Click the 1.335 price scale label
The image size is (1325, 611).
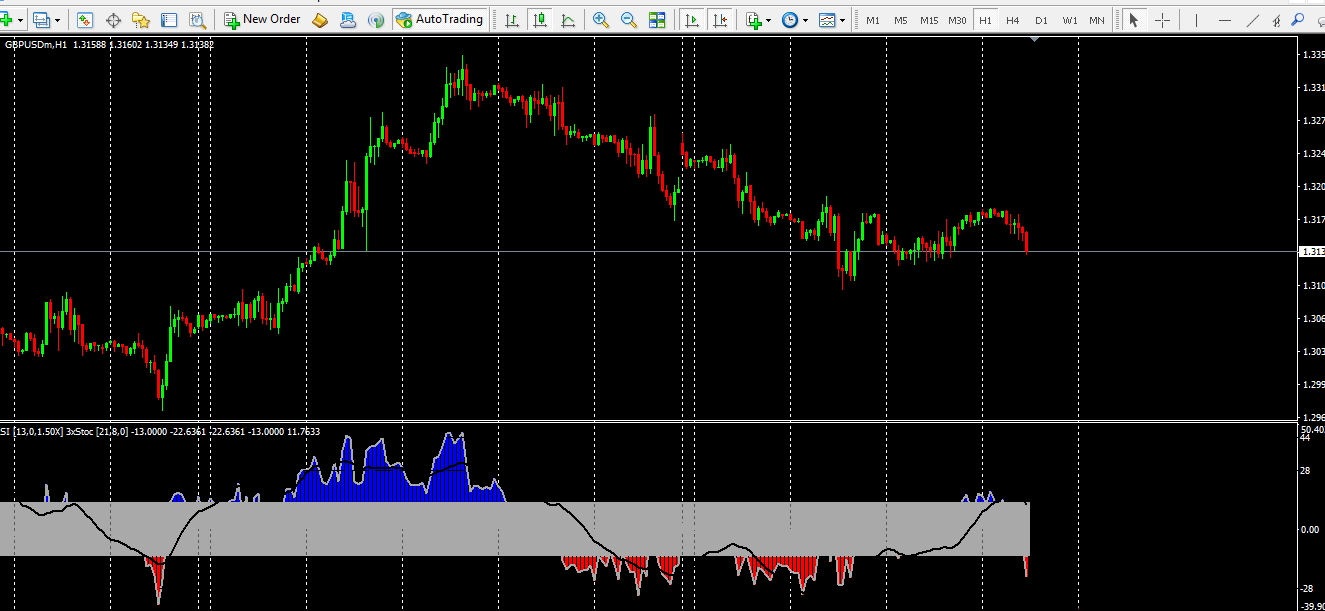coord(1313,55)
